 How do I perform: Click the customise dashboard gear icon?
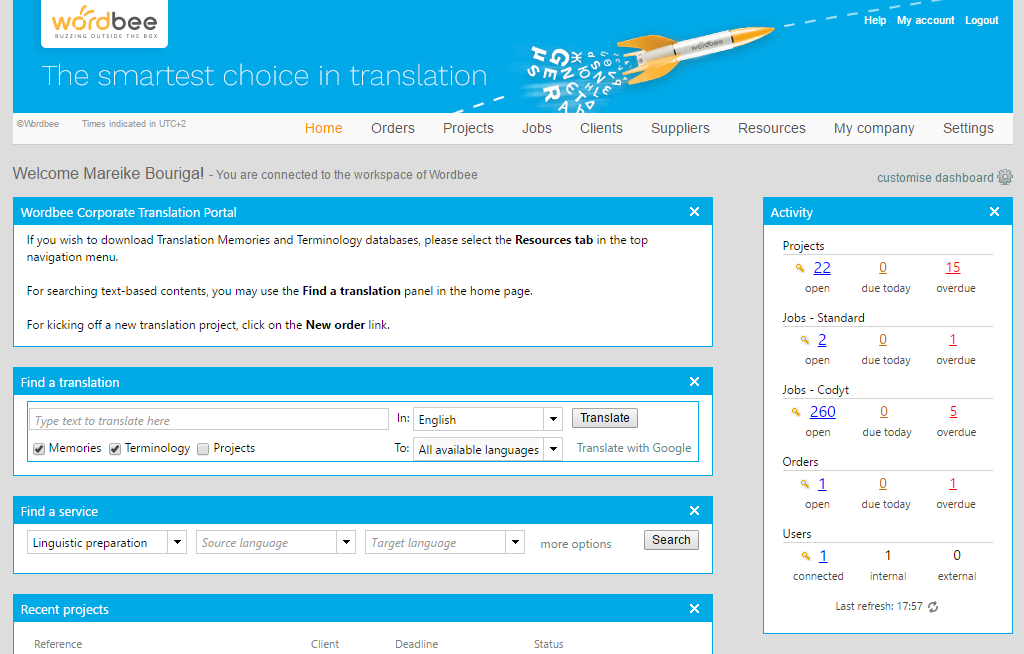(1005, 178)
